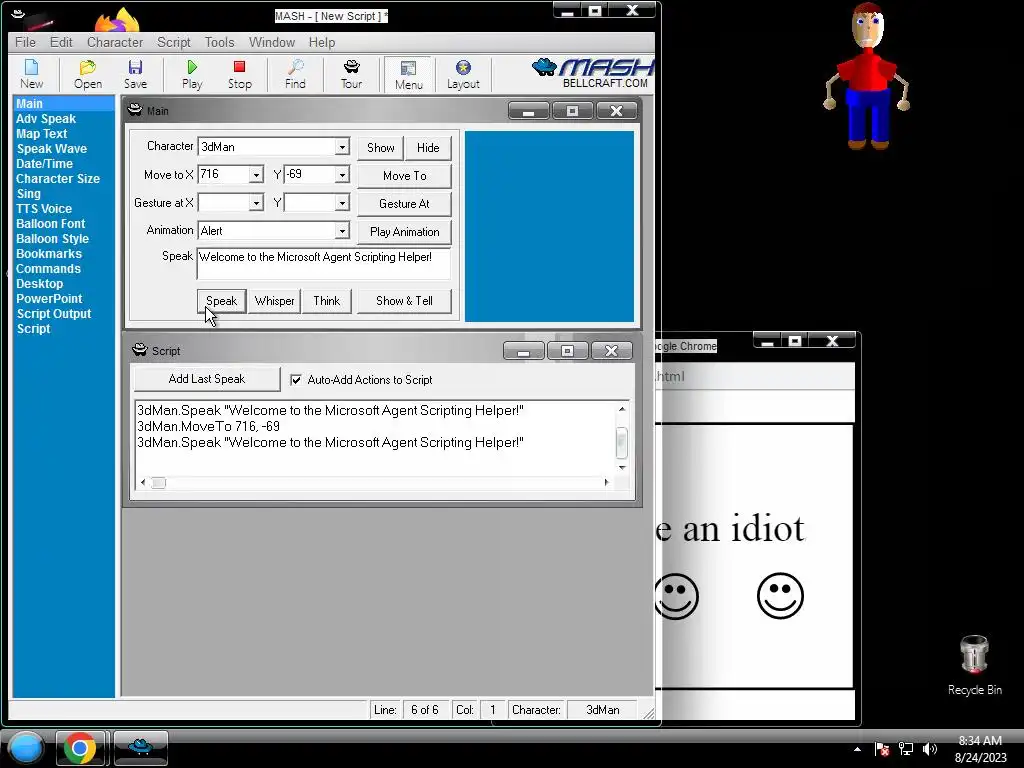Click the Main panel title icon
The image size is (1024, 768).
pyautogui.click(x=135, y=110)
